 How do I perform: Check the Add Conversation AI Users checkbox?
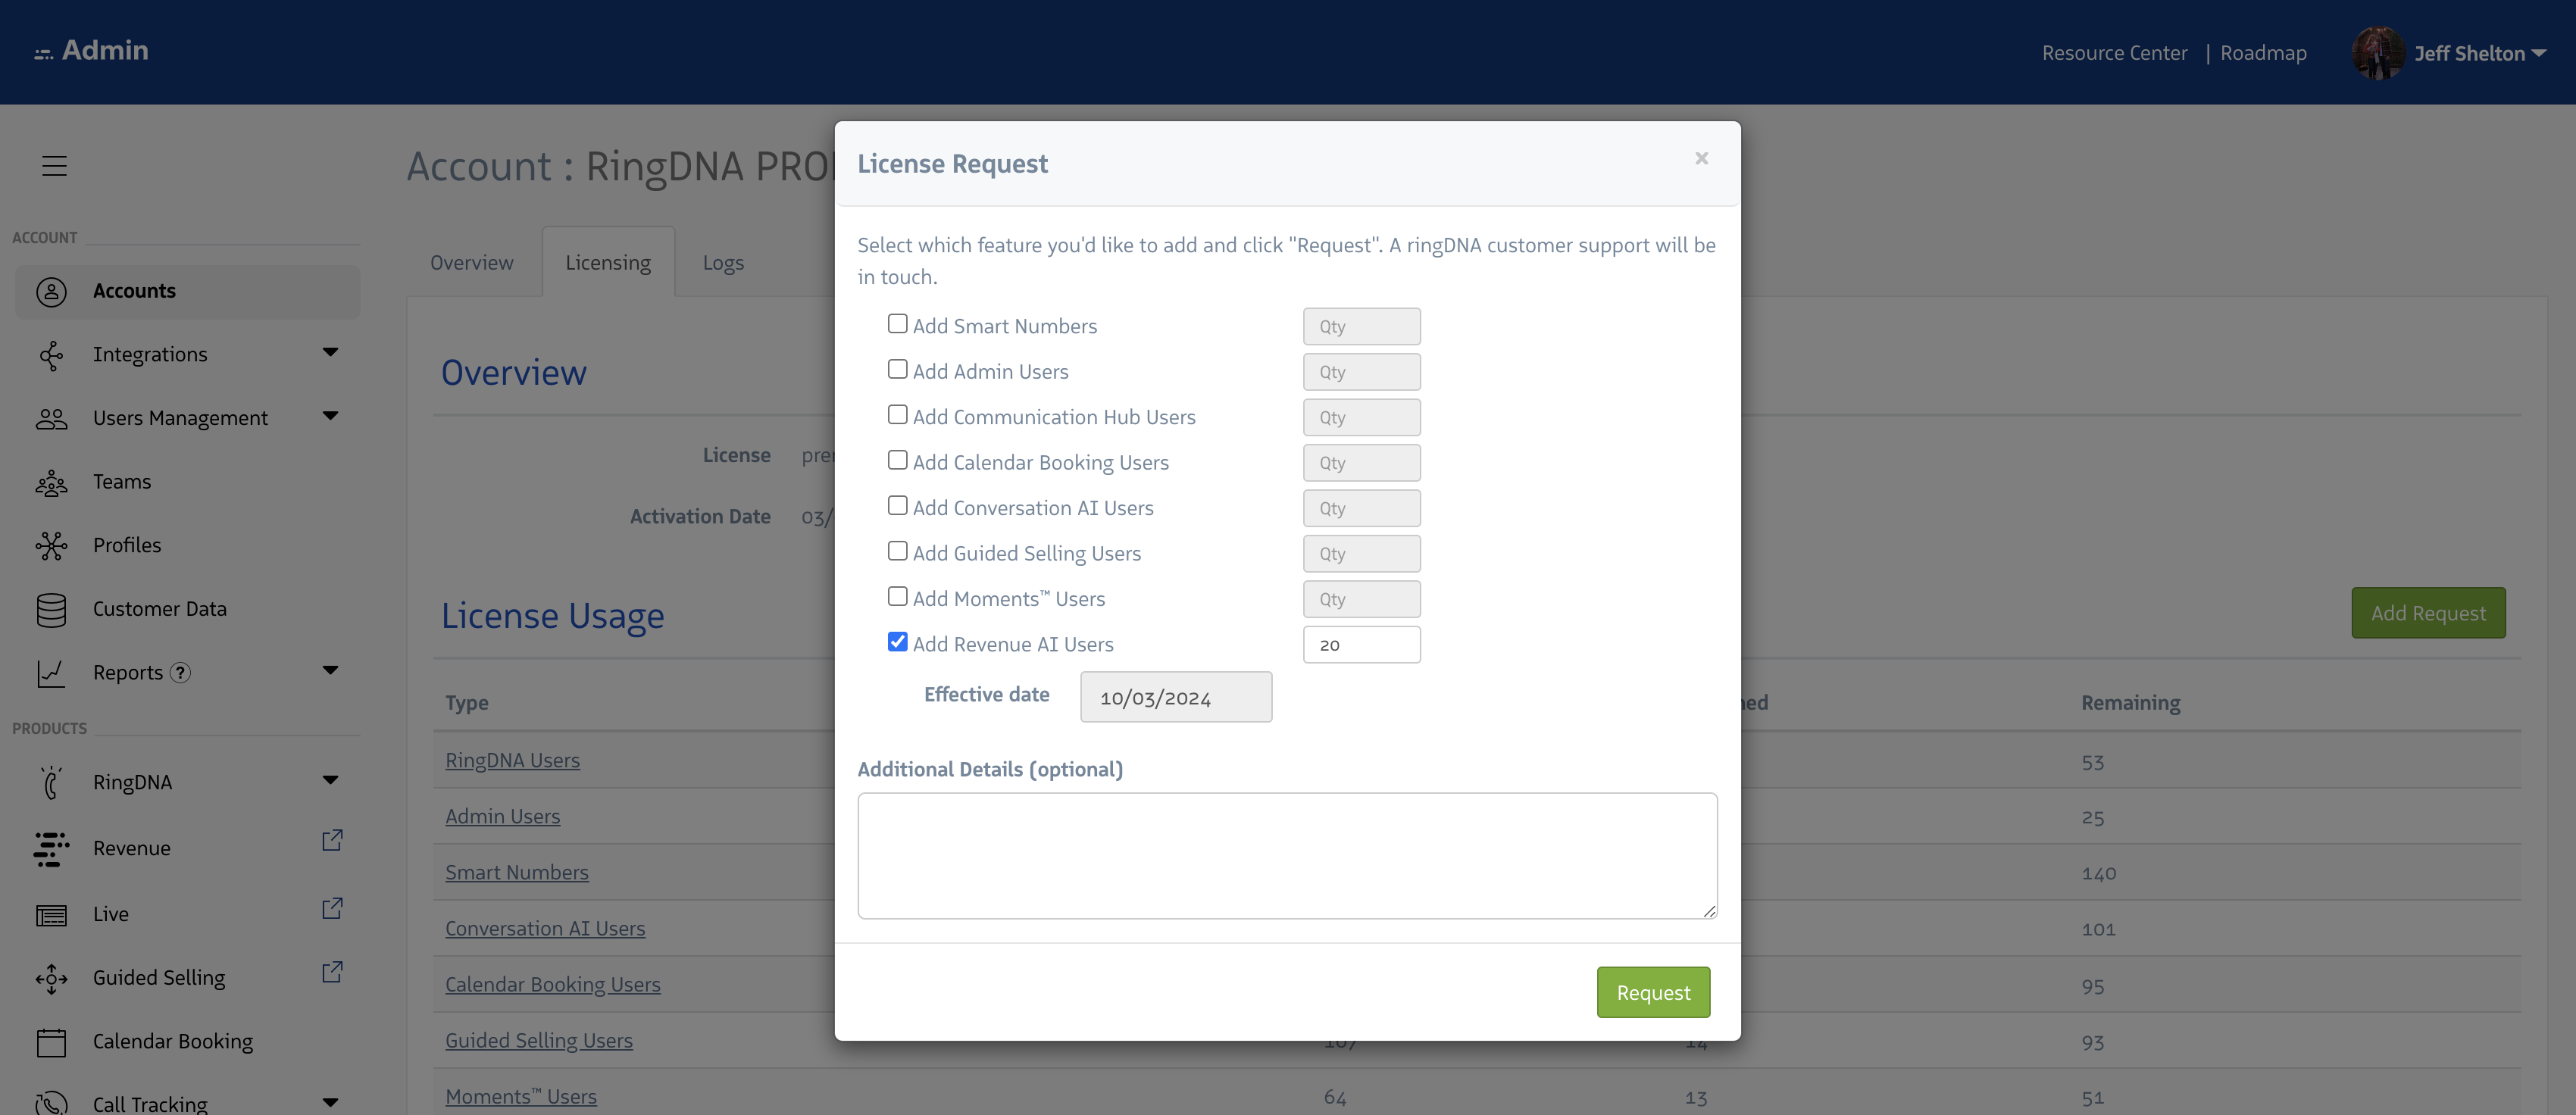point(897,506)
